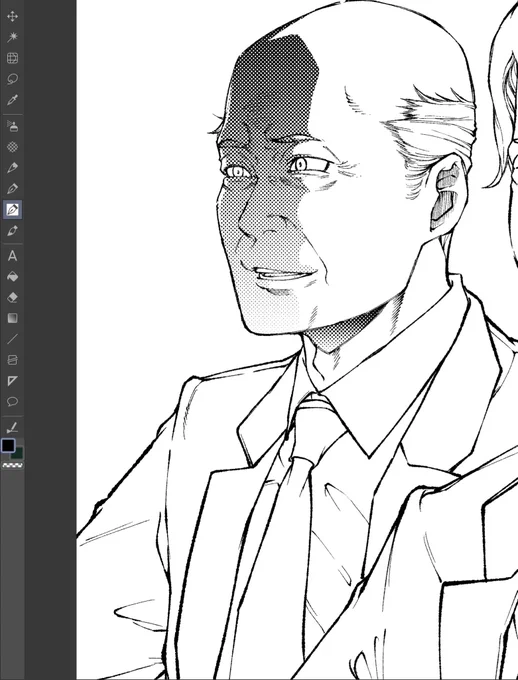Choose the checkered transparent color swatch

(x=13, y=465)
